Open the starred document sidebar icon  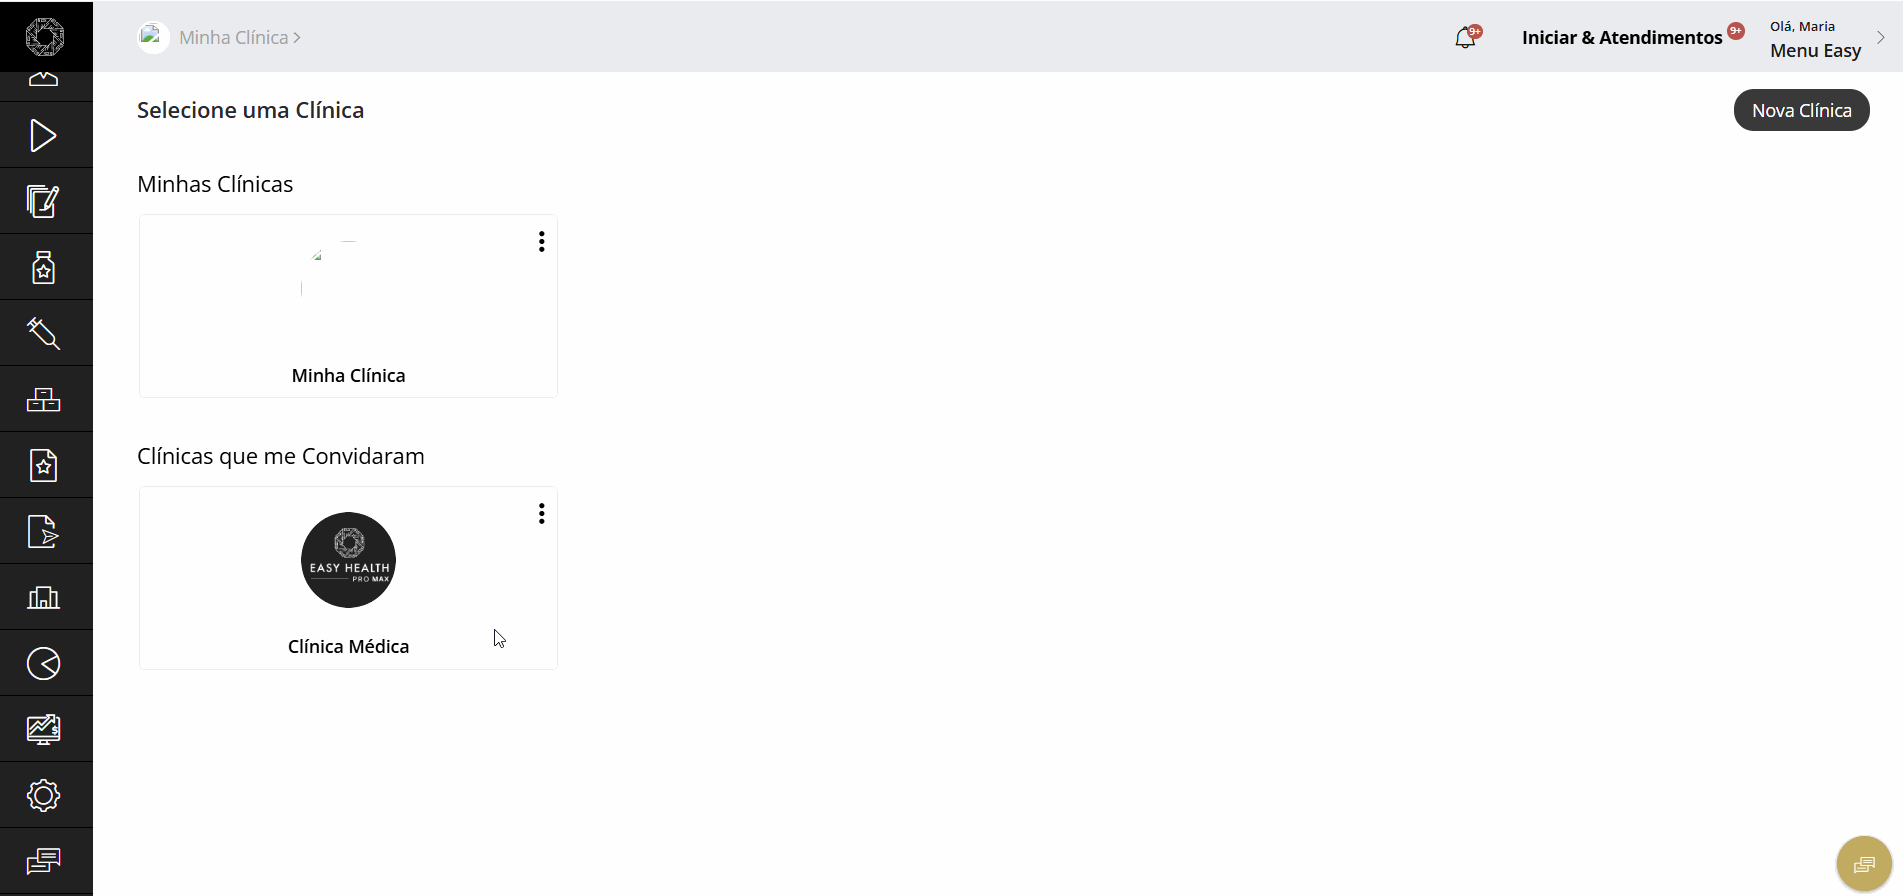click(x=43, y=465)
